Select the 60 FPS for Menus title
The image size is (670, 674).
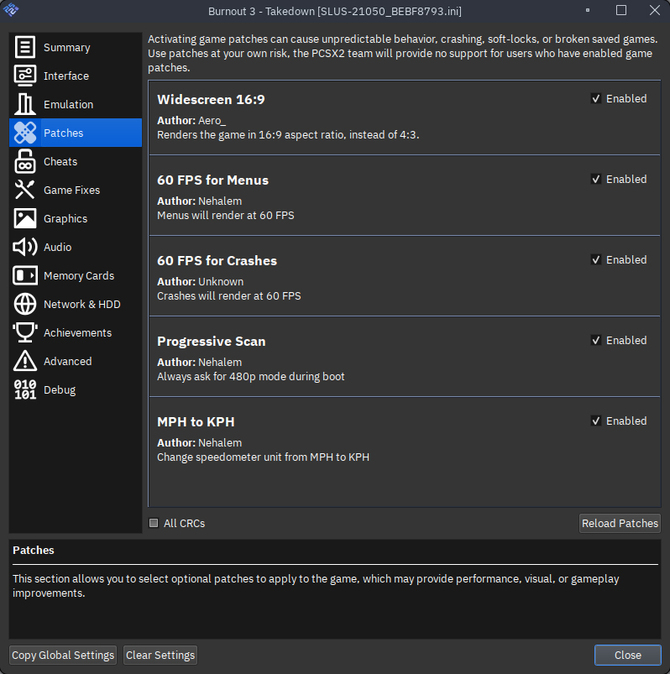click(x=213, y=180)
